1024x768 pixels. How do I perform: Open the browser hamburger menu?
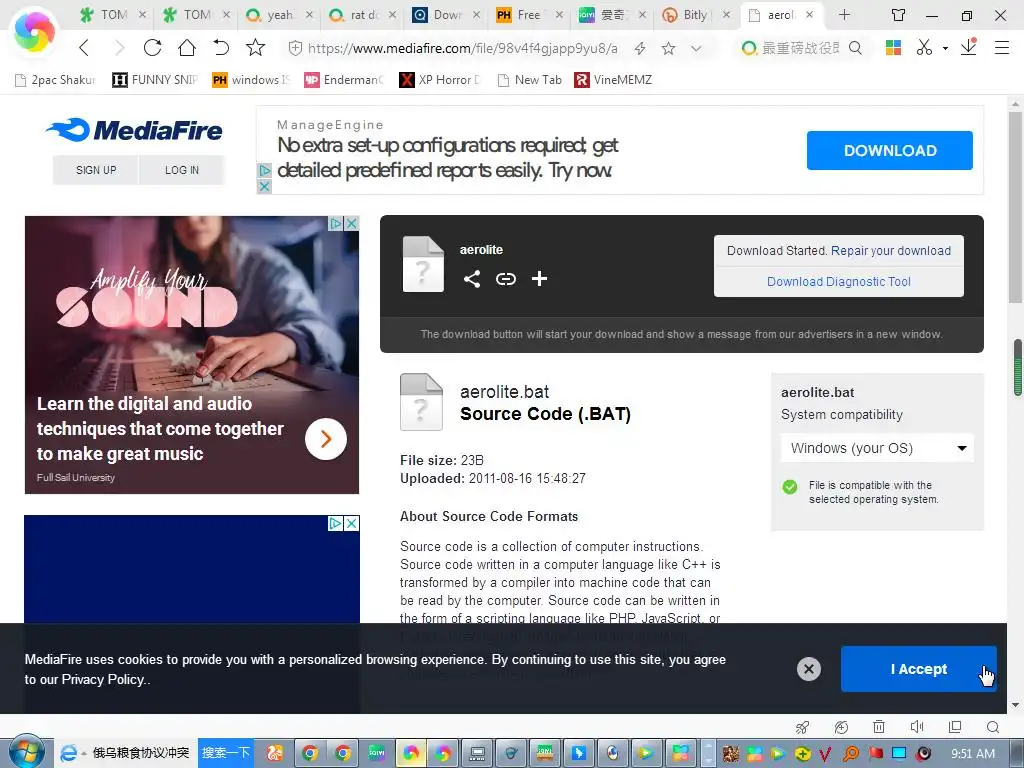[x=1002, y=48]
